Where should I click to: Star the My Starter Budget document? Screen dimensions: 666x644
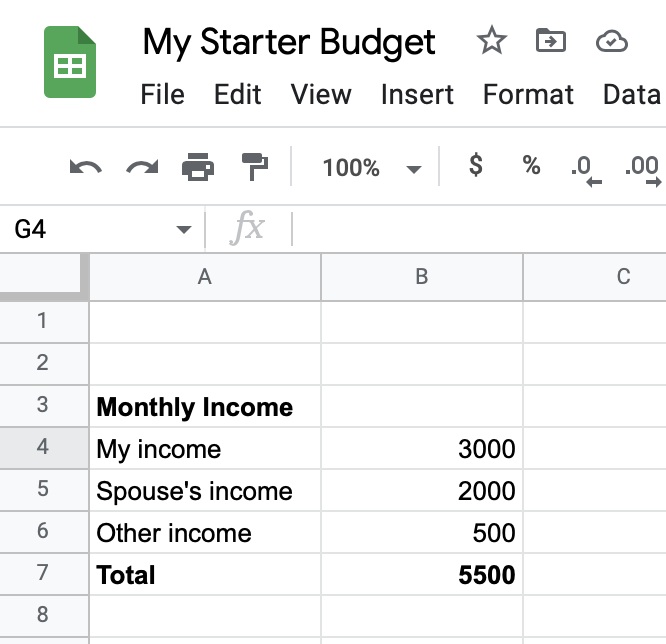[492, 41]
